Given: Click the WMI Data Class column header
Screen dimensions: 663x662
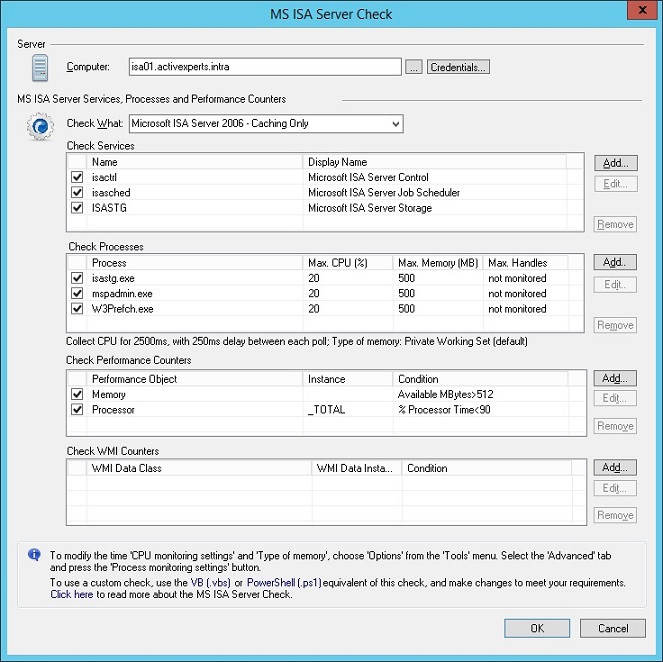Looking at the screenshot, I should tap(199, 468).
